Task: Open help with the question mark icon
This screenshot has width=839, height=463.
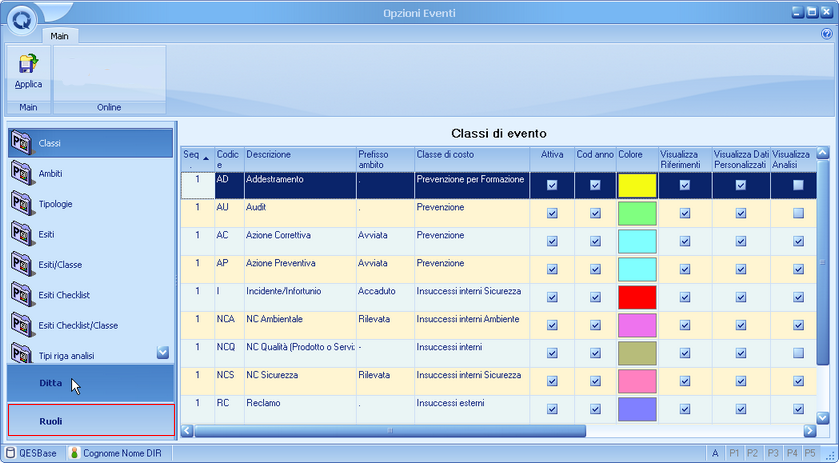Action: pos(826,34)
